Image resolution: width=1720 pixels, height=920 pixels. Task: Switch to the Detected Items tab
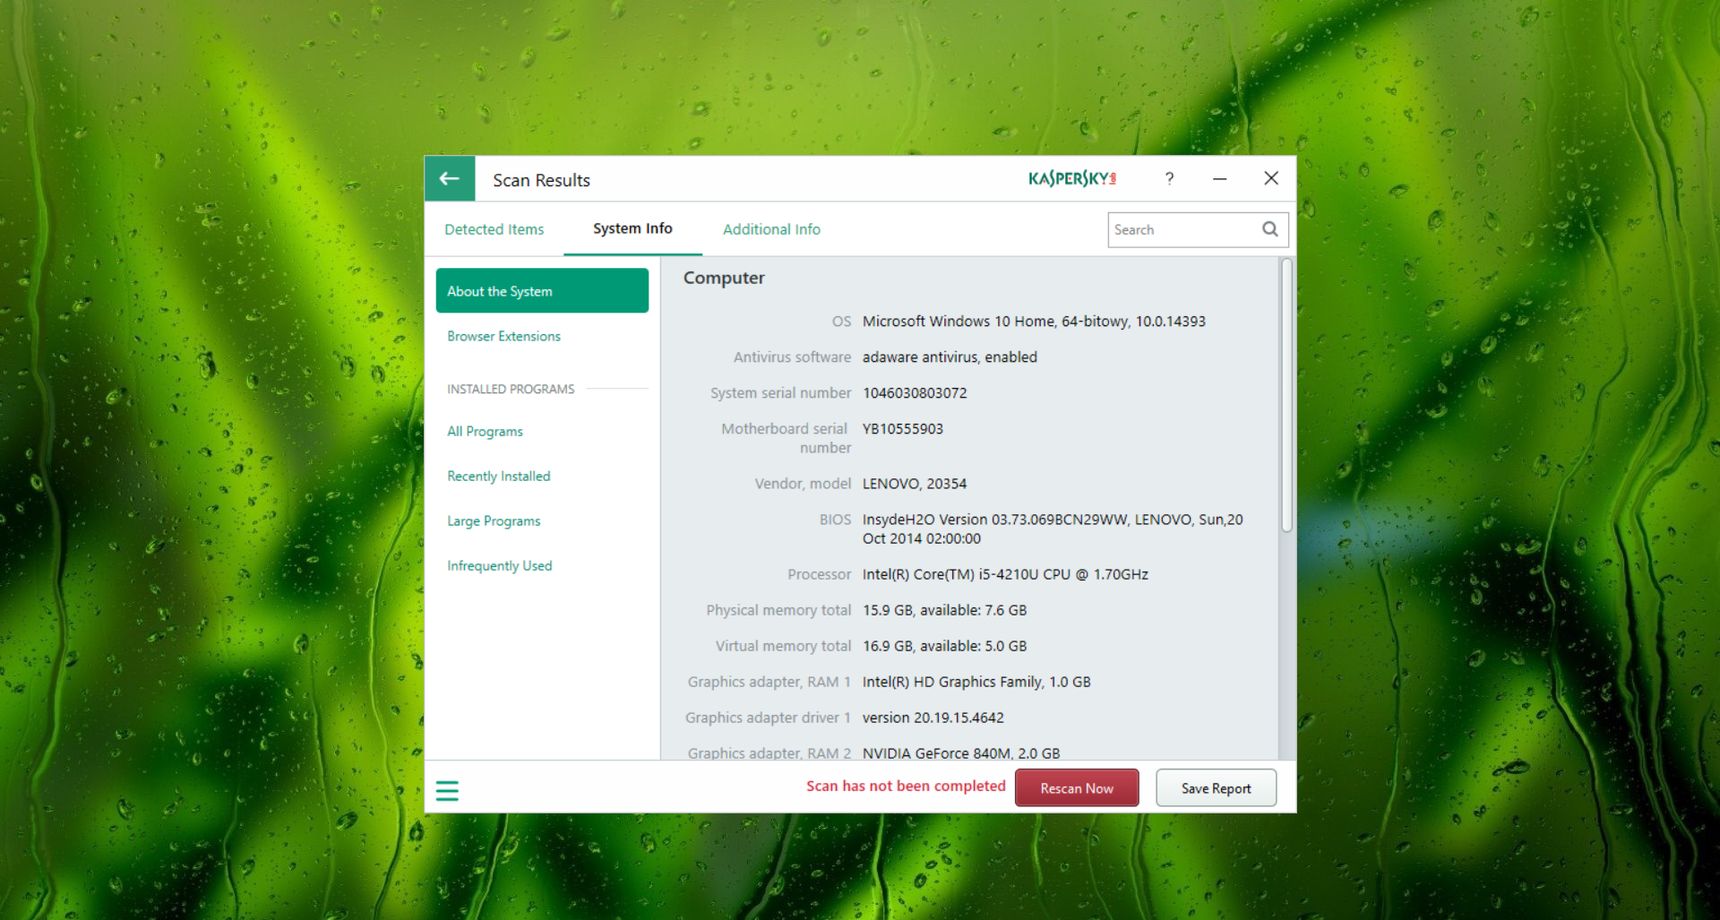[494, 229]
